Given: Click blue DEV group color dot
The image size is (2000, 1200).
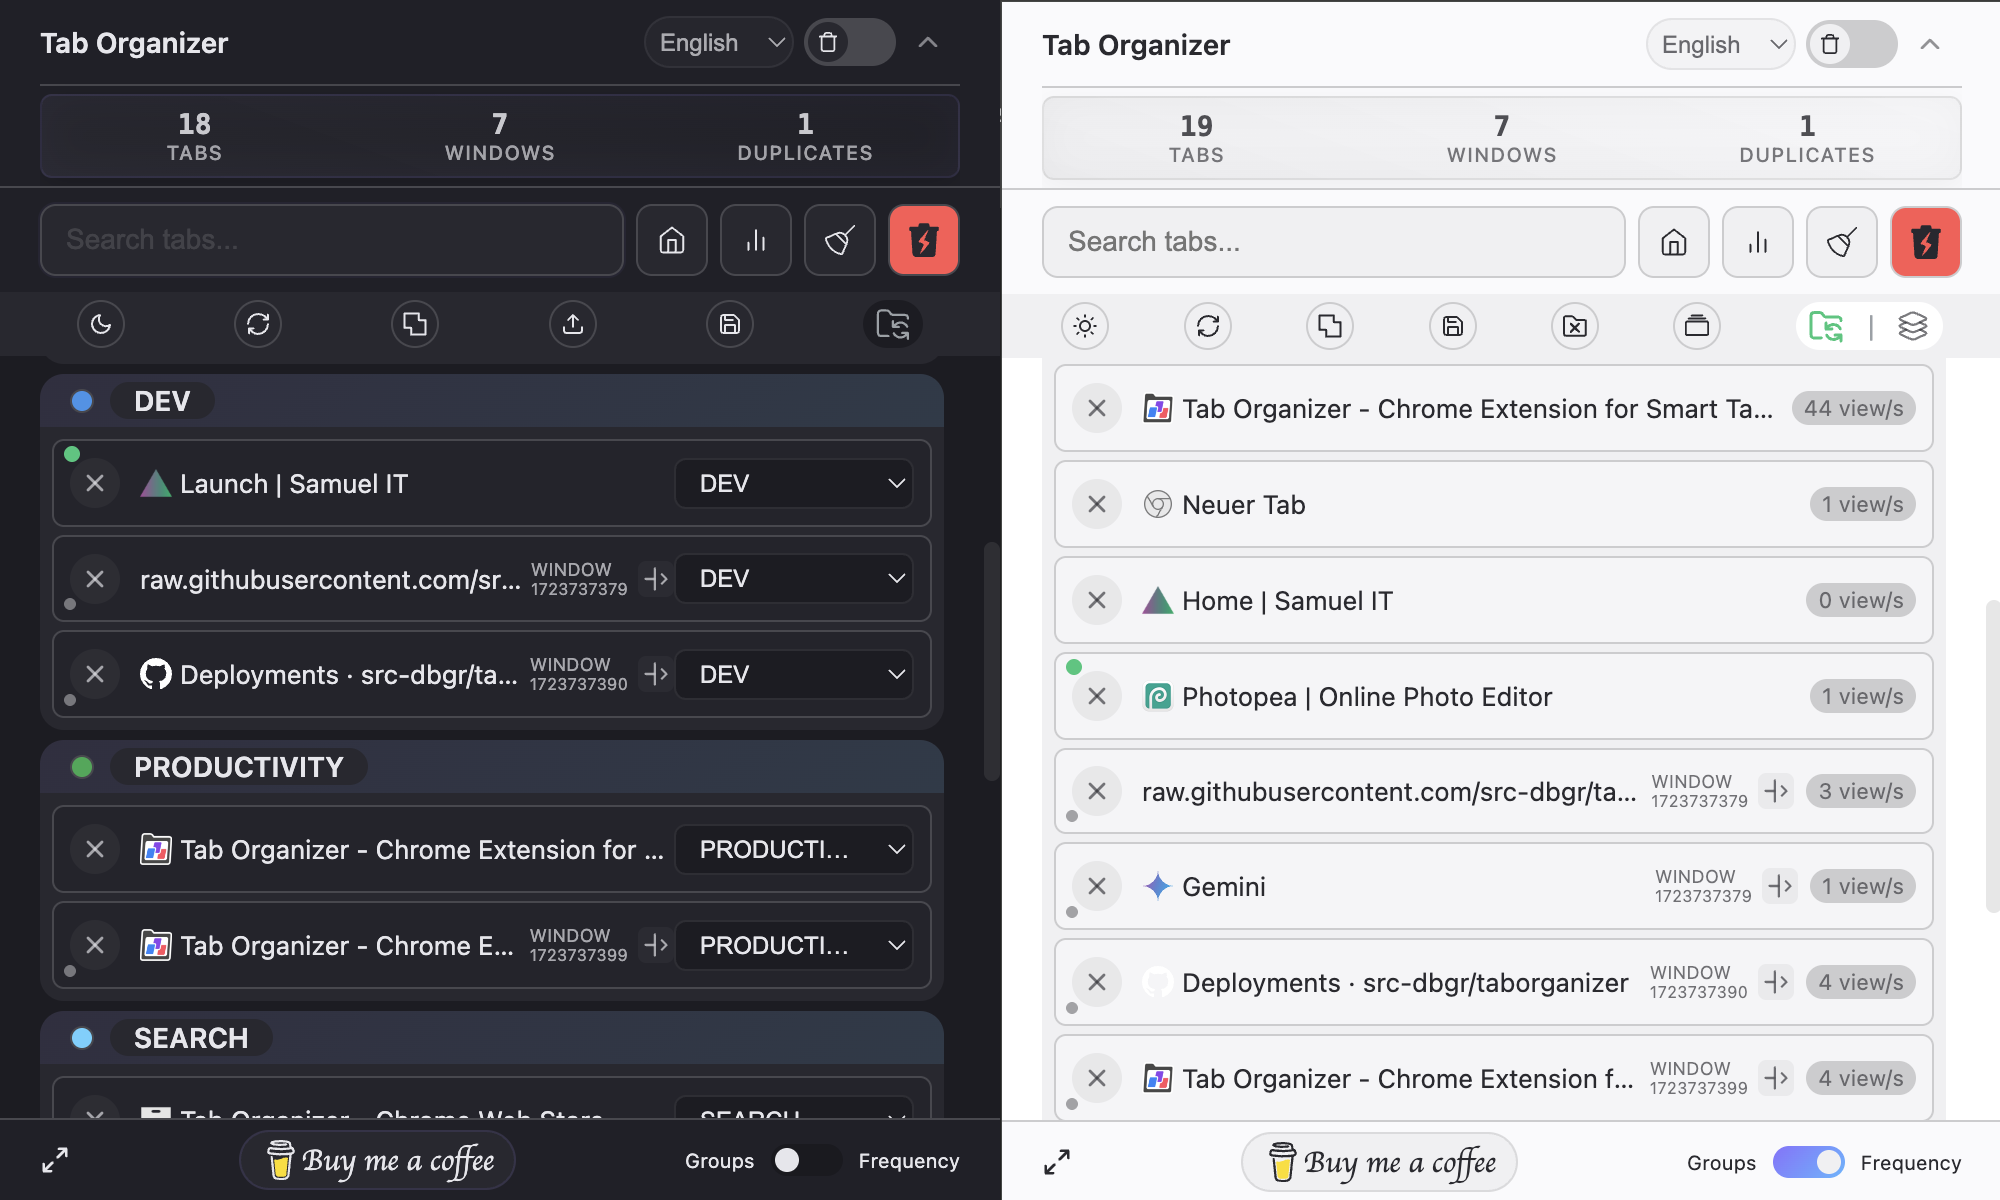Looking at the screenshot, I should (x=82, y=401).
